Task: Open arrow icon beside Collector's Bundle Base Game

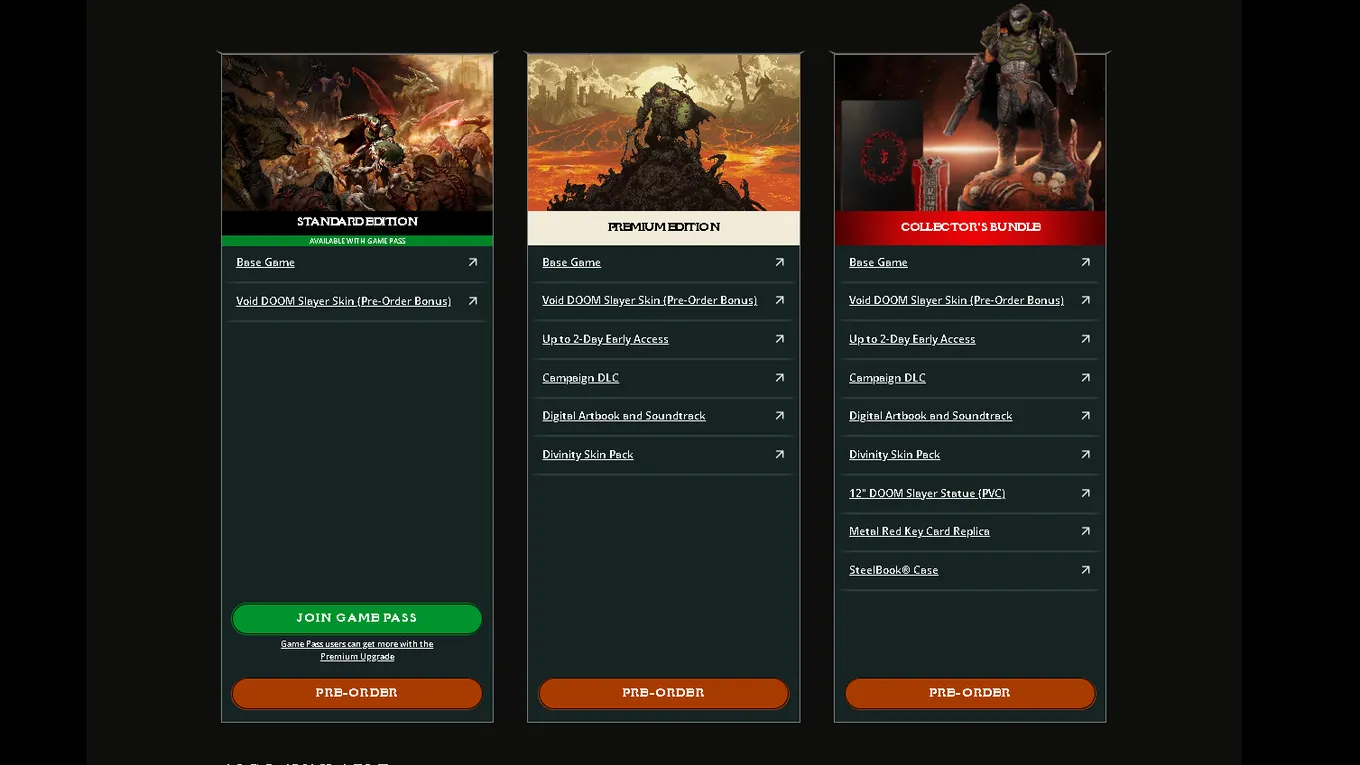Action: [1085, 262]
